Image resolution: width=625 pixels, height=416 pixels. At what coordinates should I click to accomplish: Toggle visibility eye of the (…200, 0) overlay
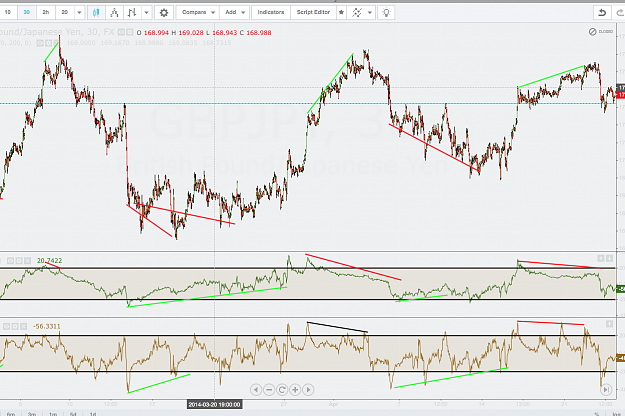(40, 43)
